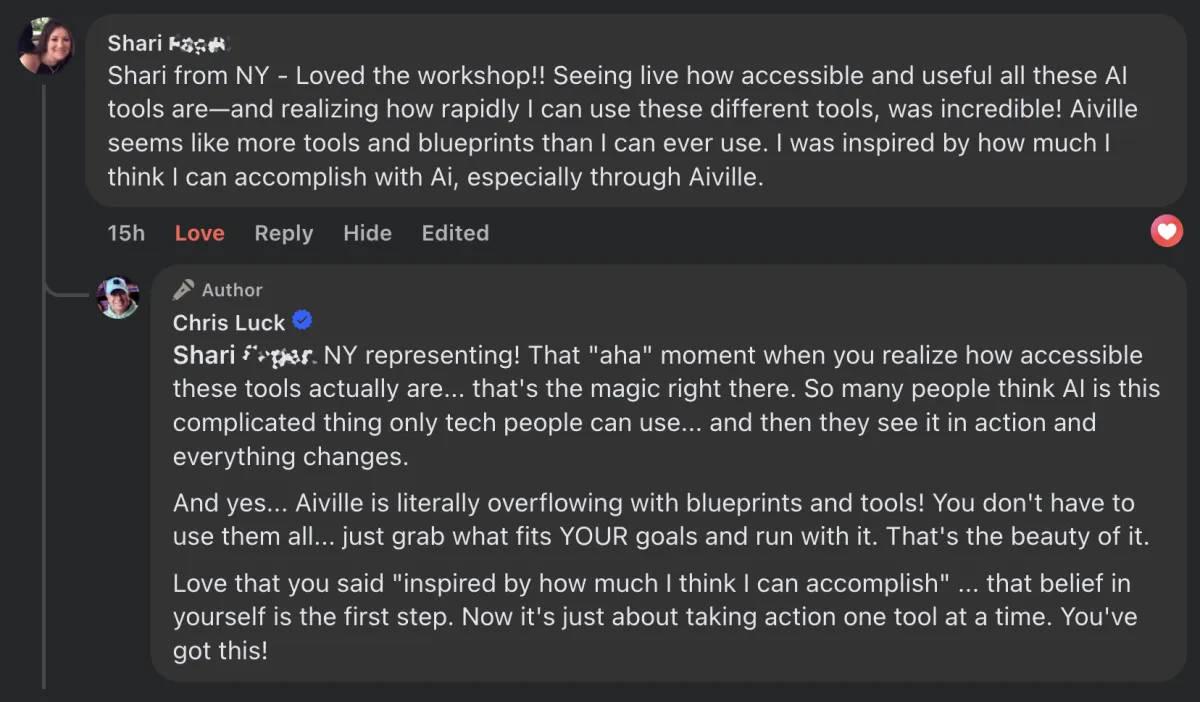This screenshot has height=702, width=1200.
Task: Hide Shari's comment
Action: [367, 233]
